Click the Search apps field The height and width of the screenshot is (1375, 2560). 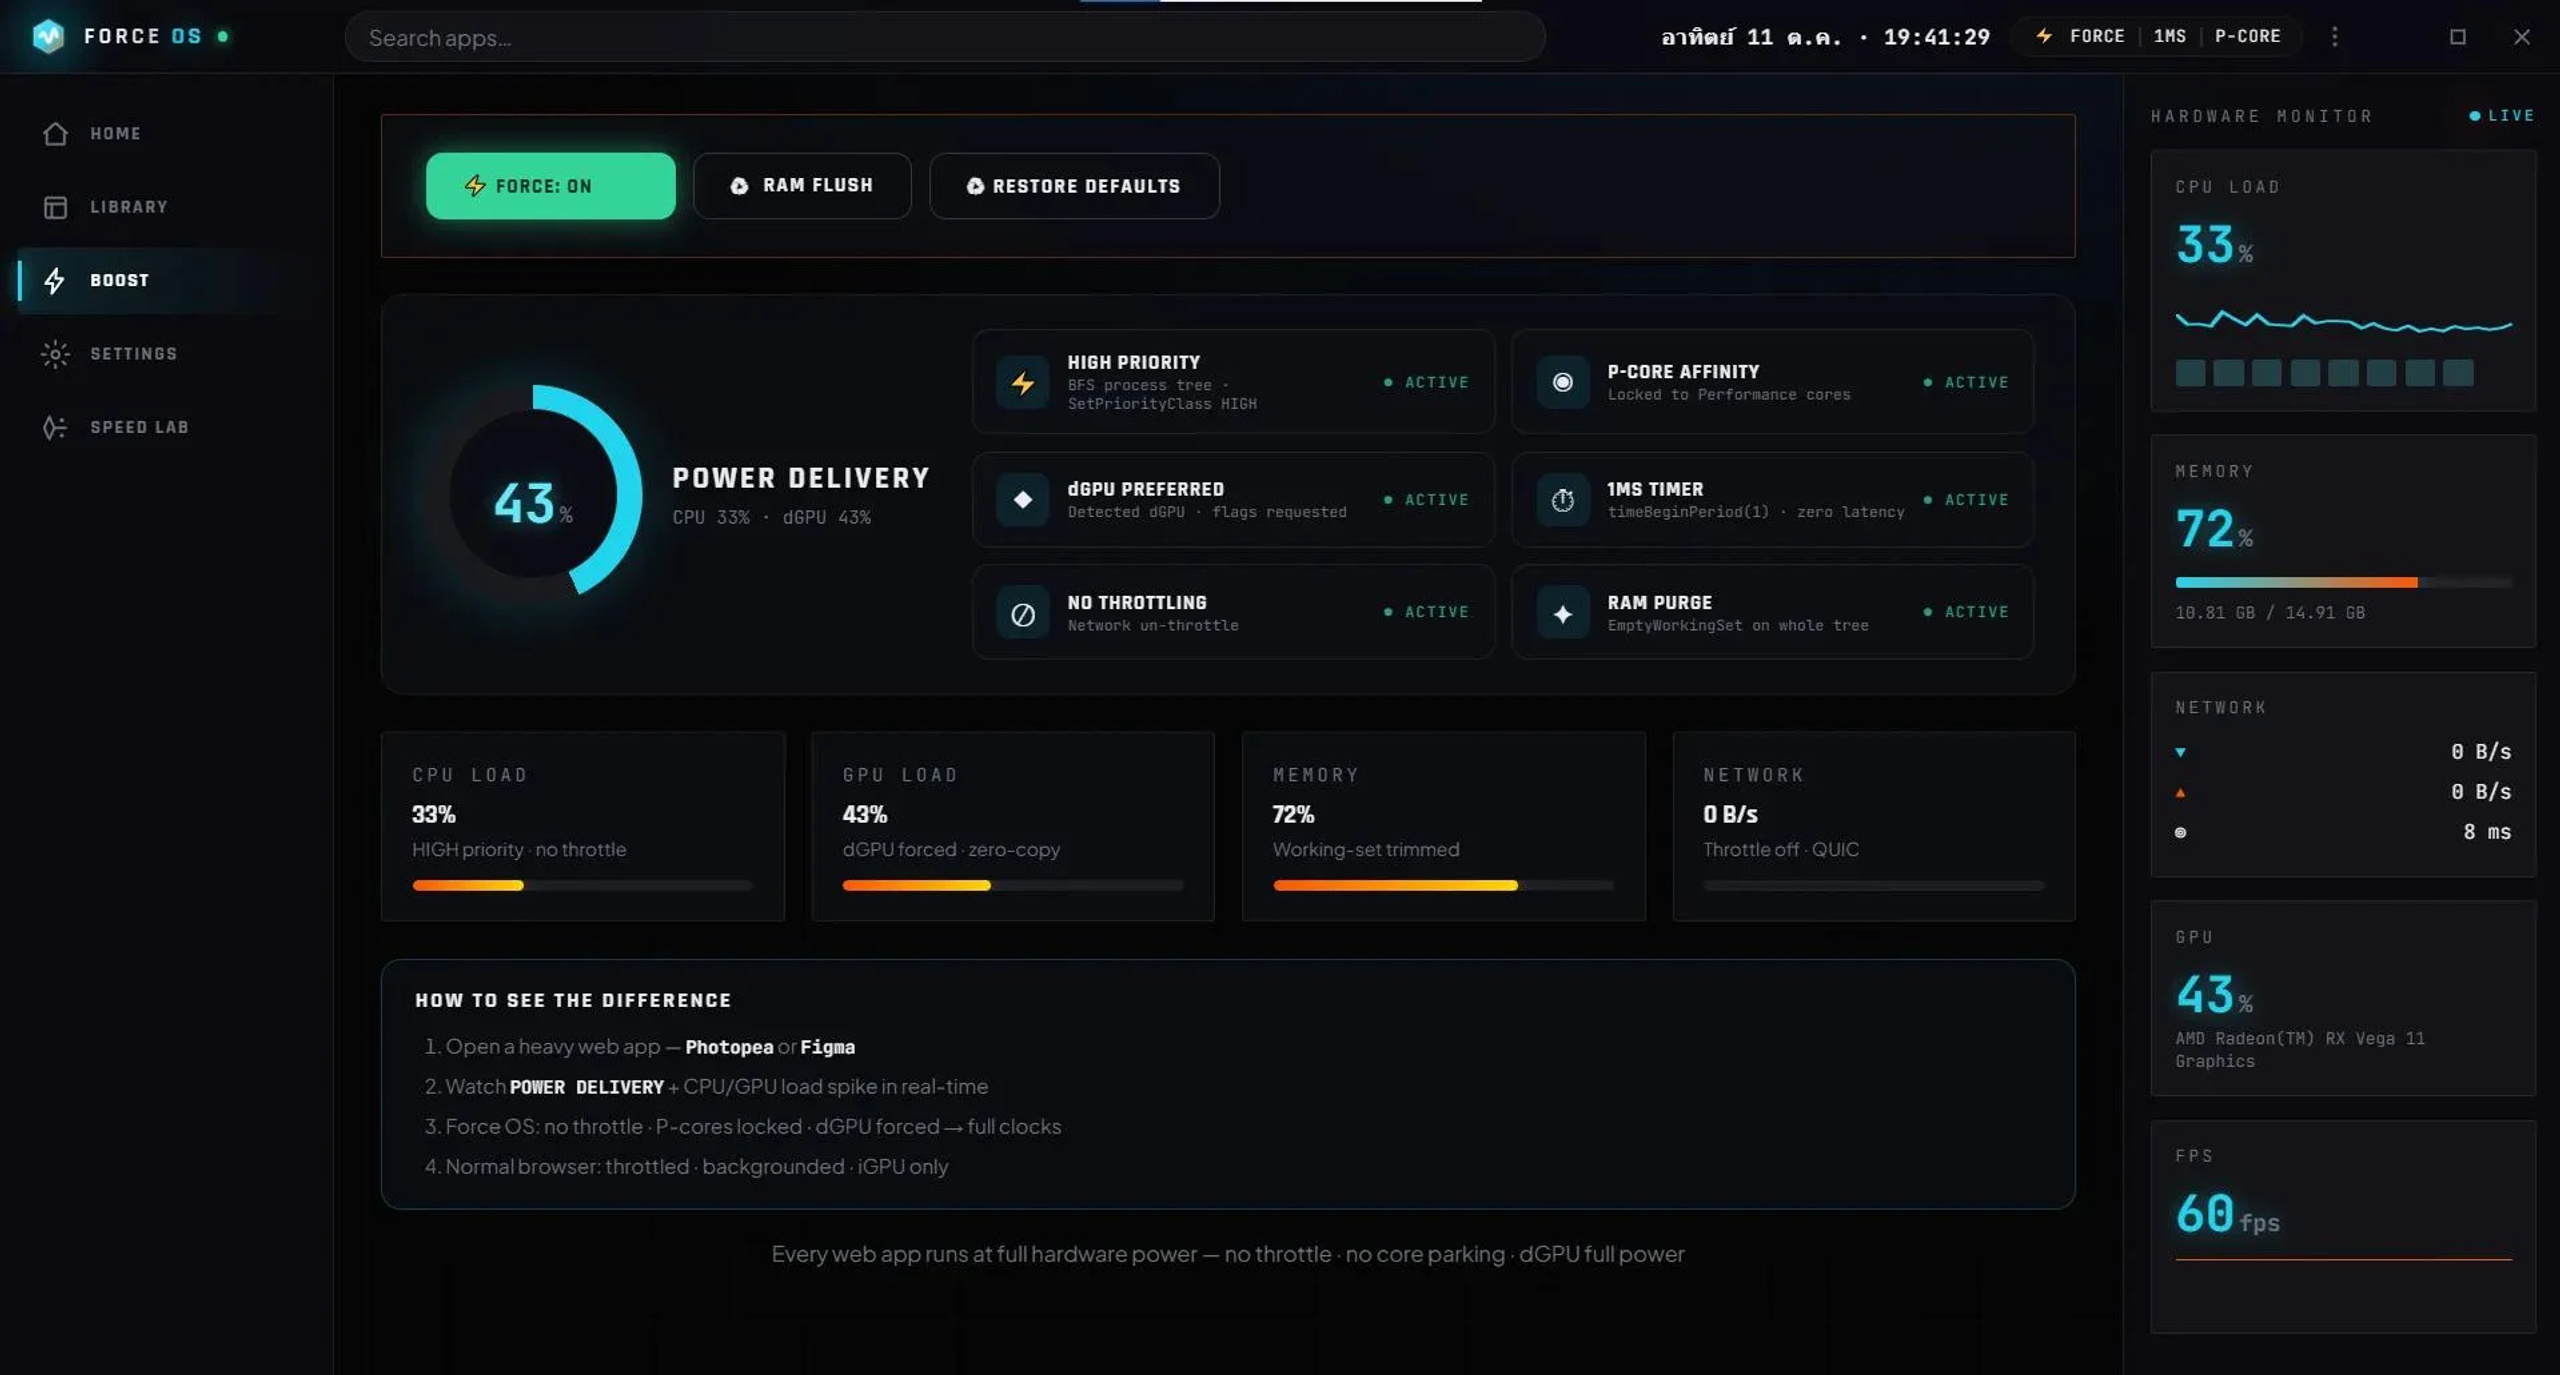[945, 37]
